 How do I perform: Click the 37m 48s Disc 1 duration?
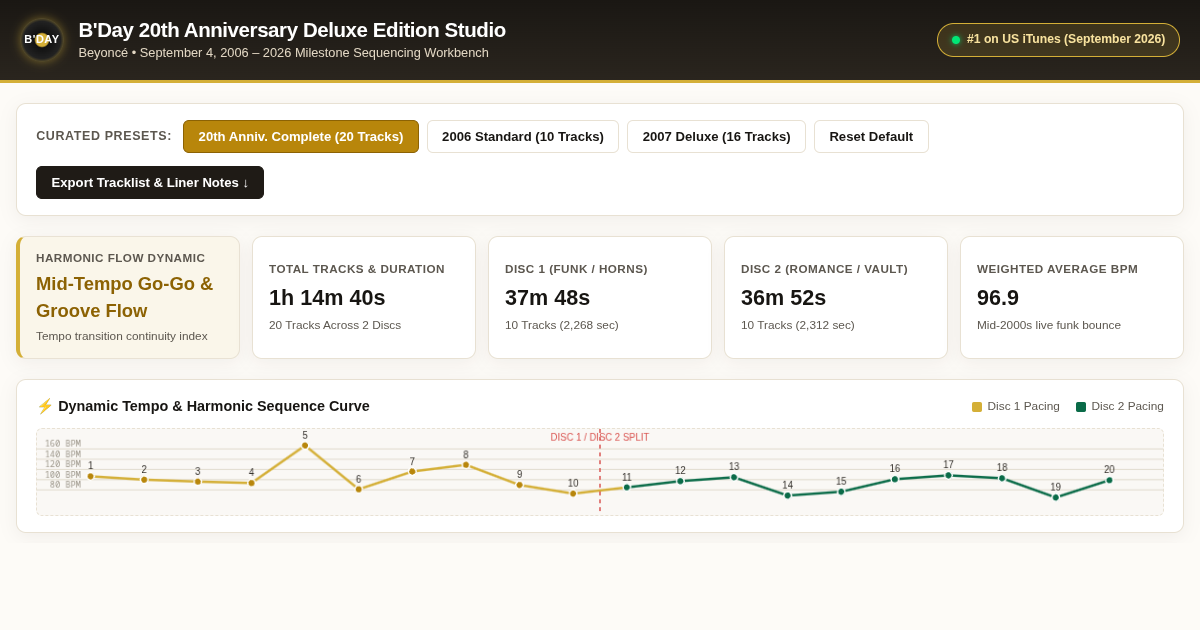[x=548, y=298]
